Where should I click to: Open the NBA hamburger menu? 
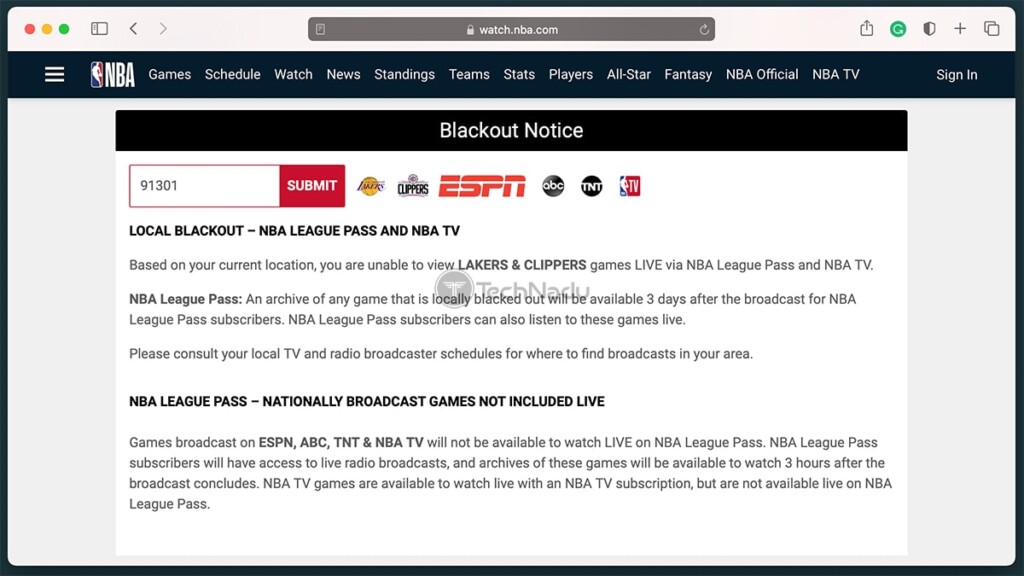coord(54,74)
